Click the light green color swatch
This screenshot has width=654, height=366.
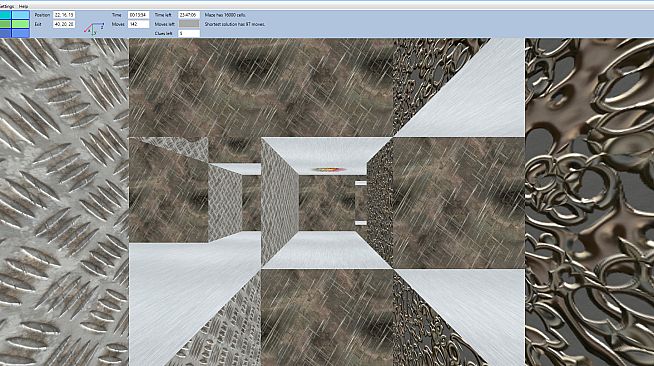[21, 24]
